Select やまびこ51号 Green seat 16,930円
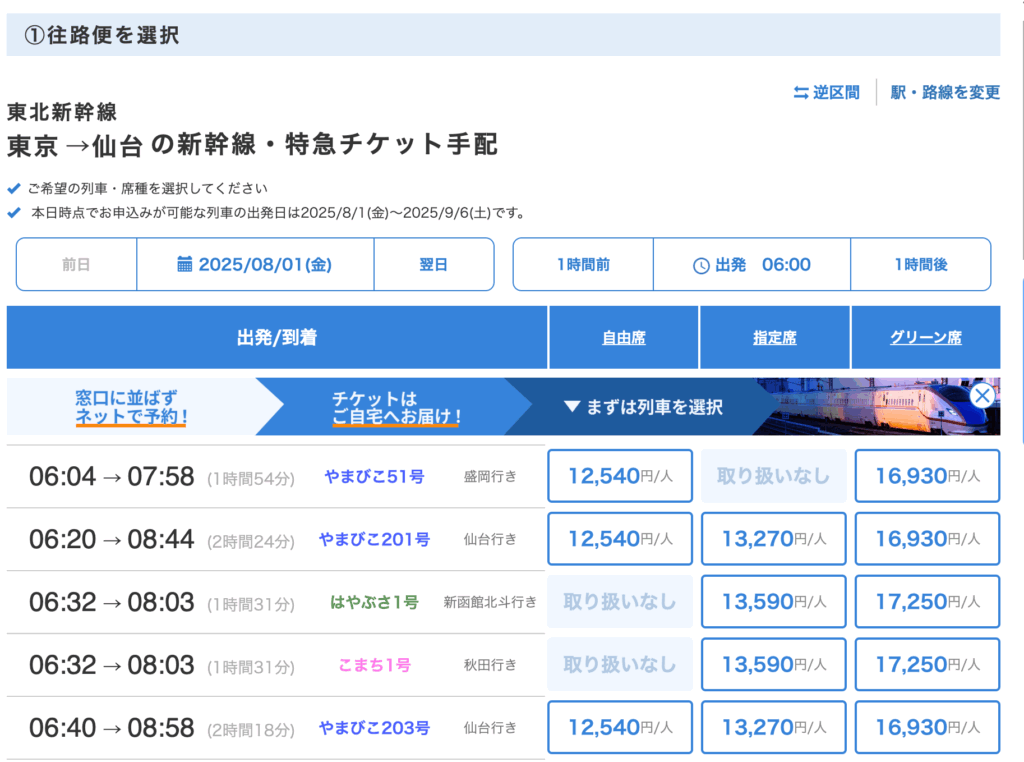Screen dimensions: 1024x762 [927, 476]
